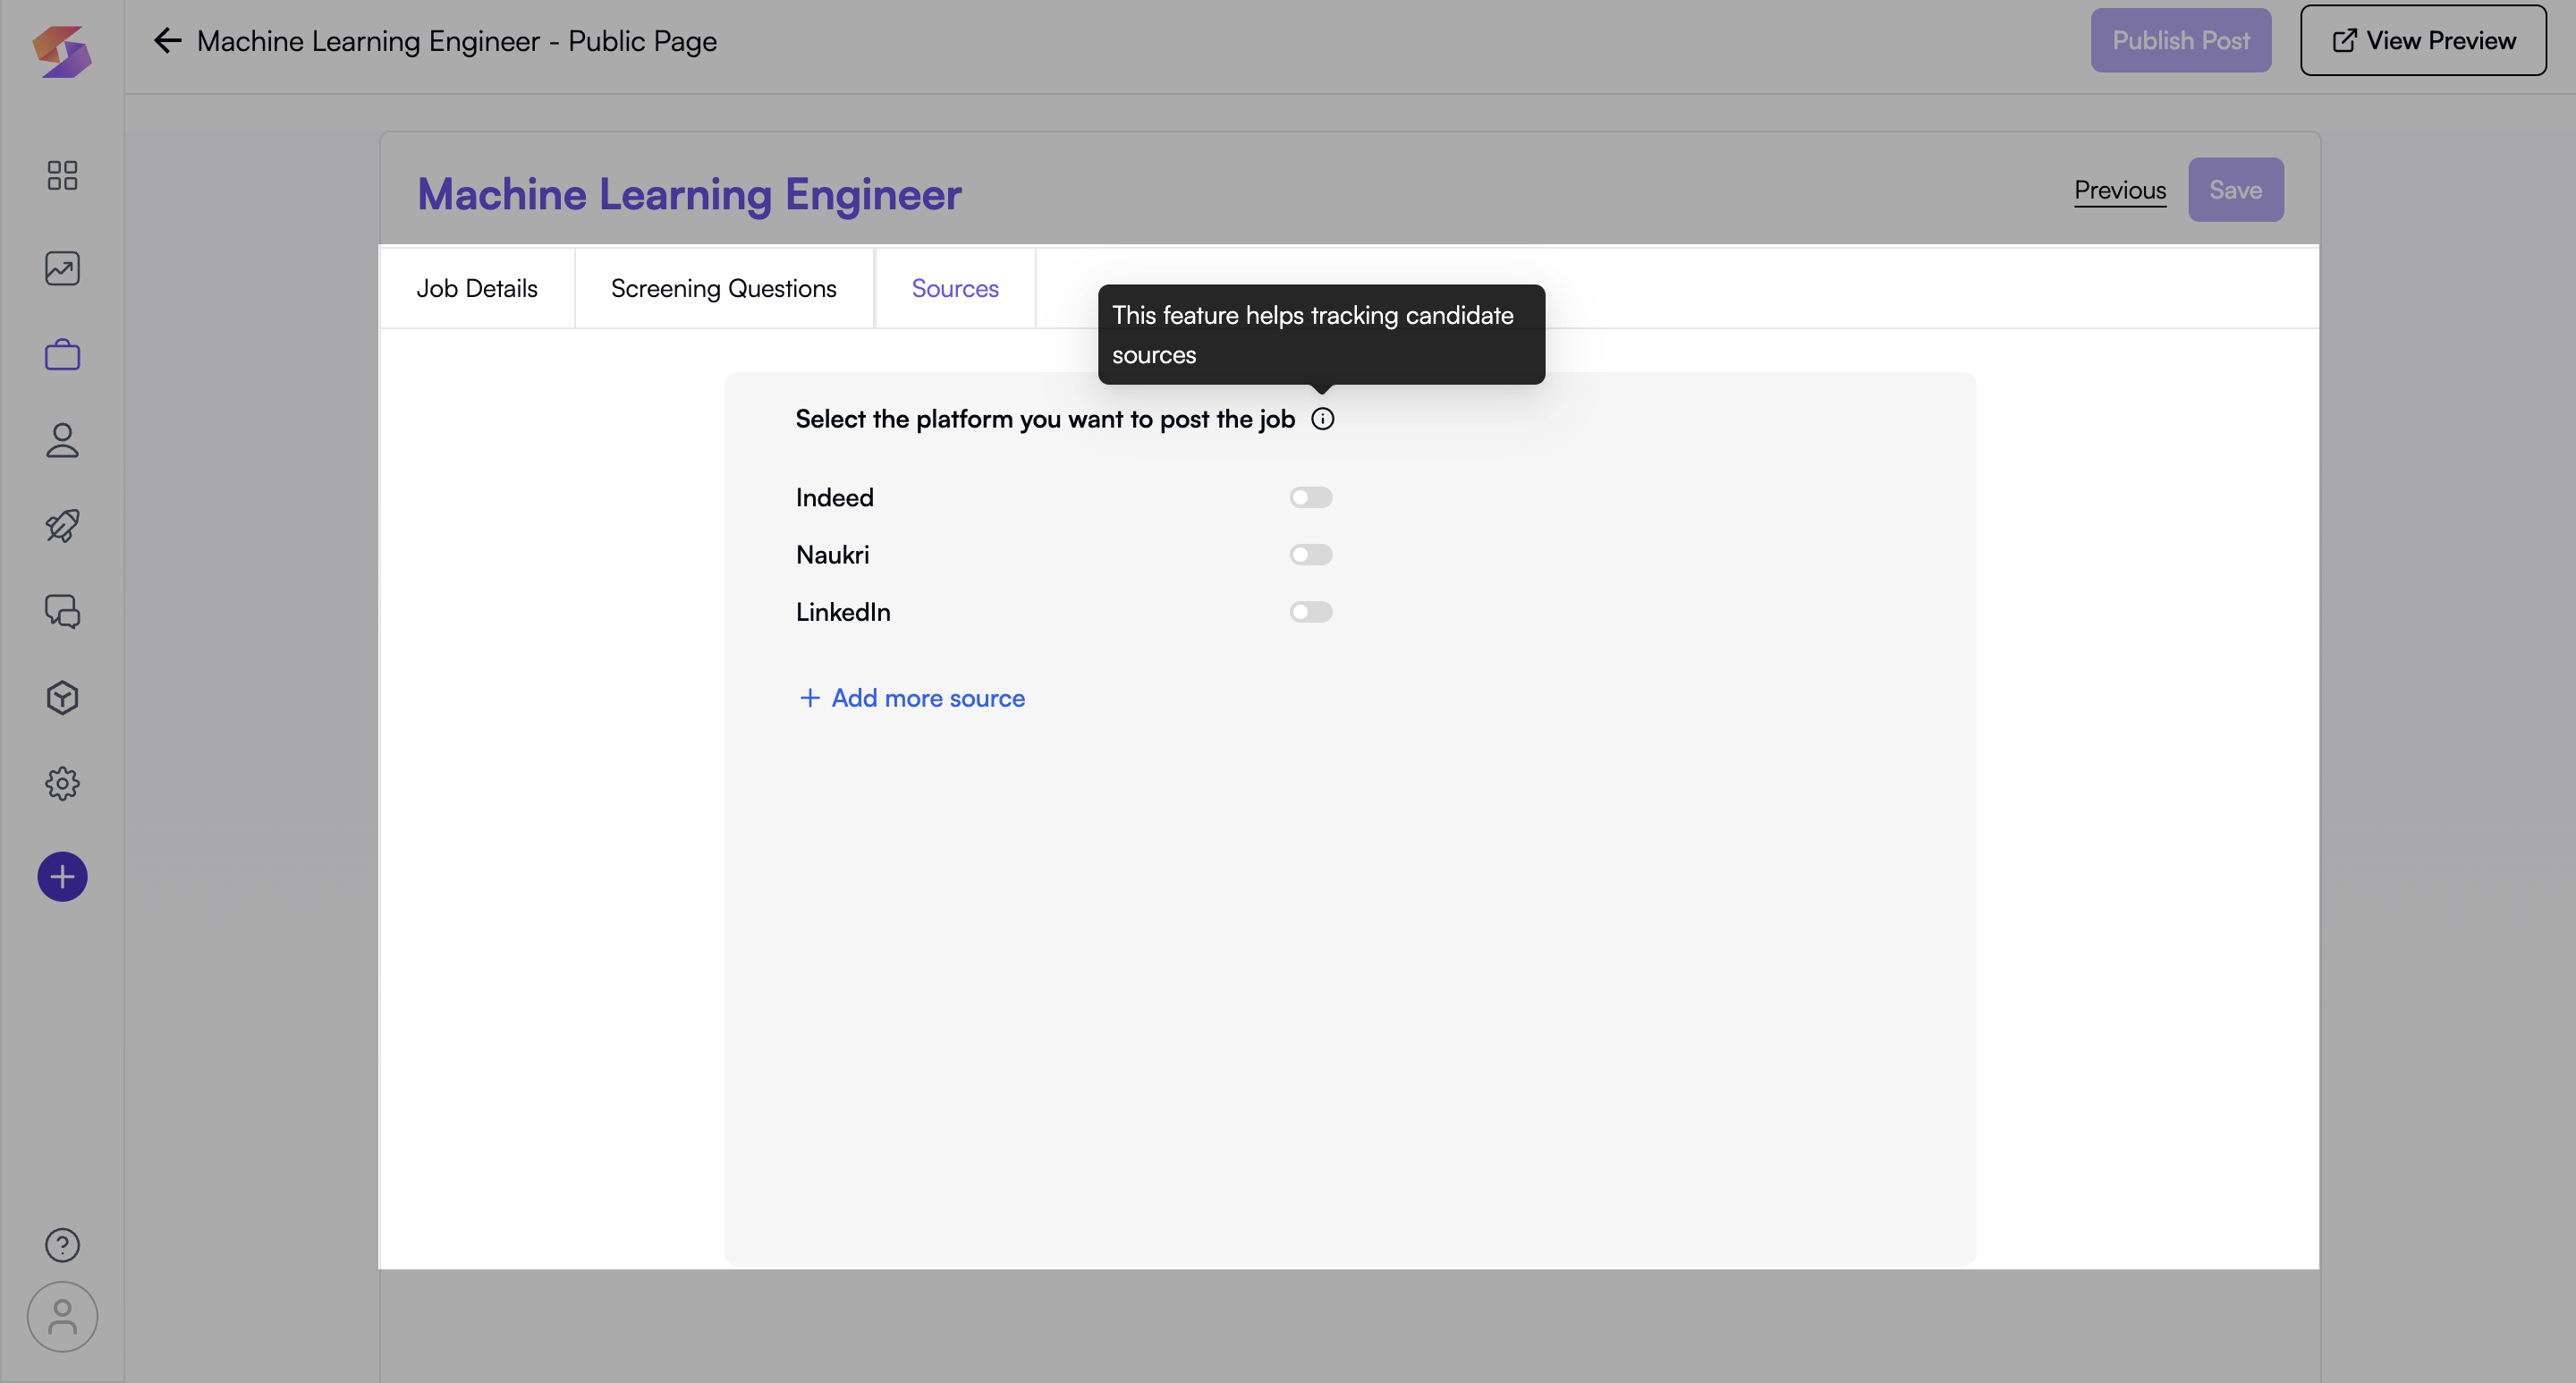Viewport: 2576px width, 1383px height.
Task: Open the chat messages icon
Action: pyautogui.click(x=62, y=611)
